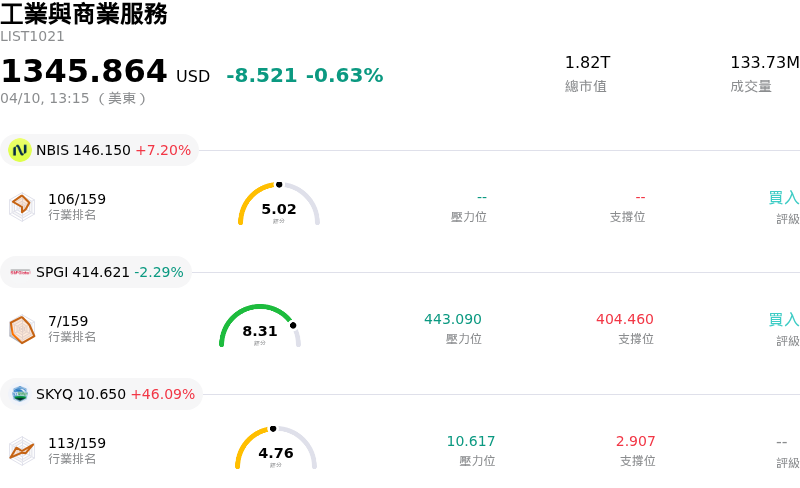Open SPGI industry rank radar chart icon
Screen dimensions: 800x488
pos(22,328)
